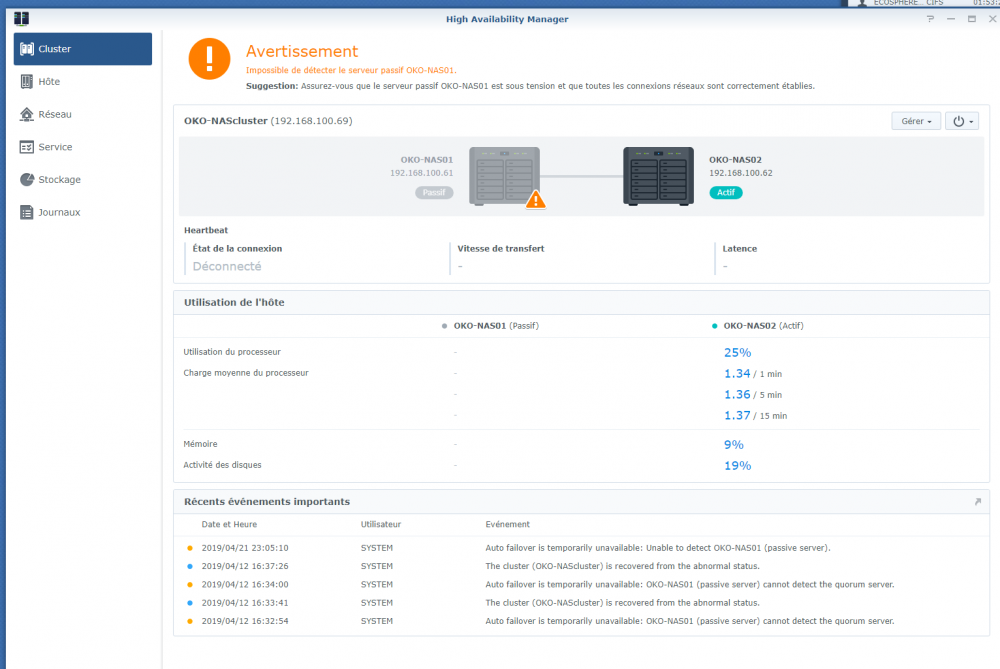
Task: Click the Service checklist icon
Action: point(27,147)
